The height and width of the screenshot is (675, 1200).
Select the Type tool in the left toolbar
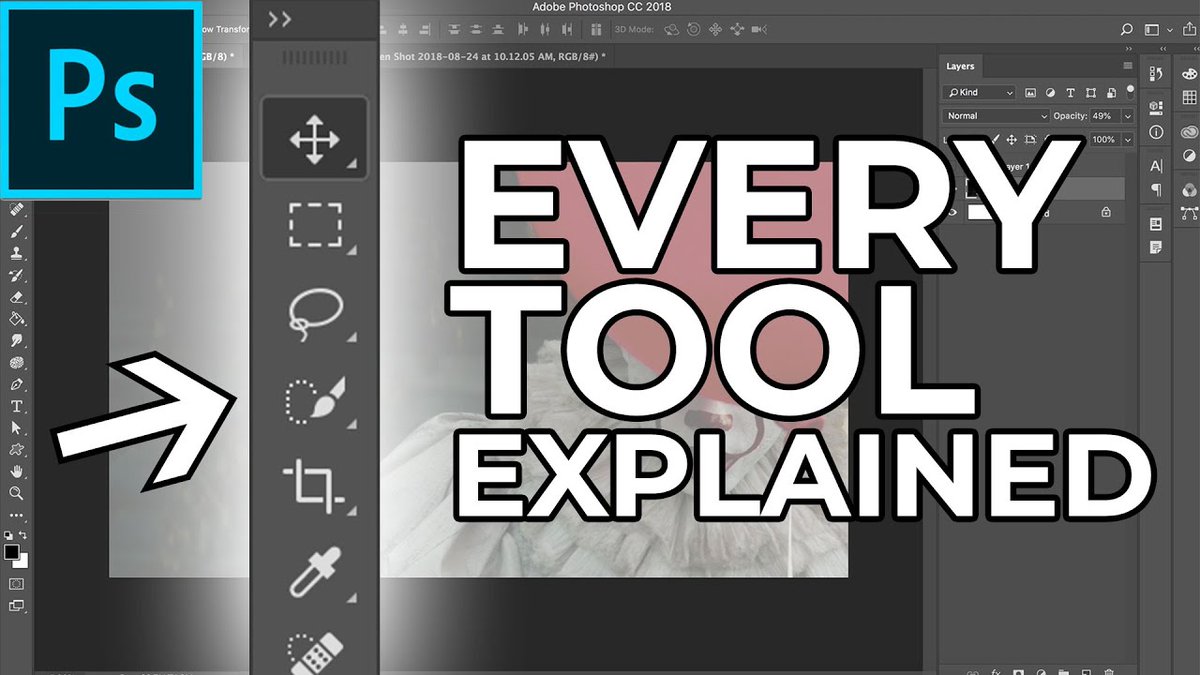click(x=16, y=406)
